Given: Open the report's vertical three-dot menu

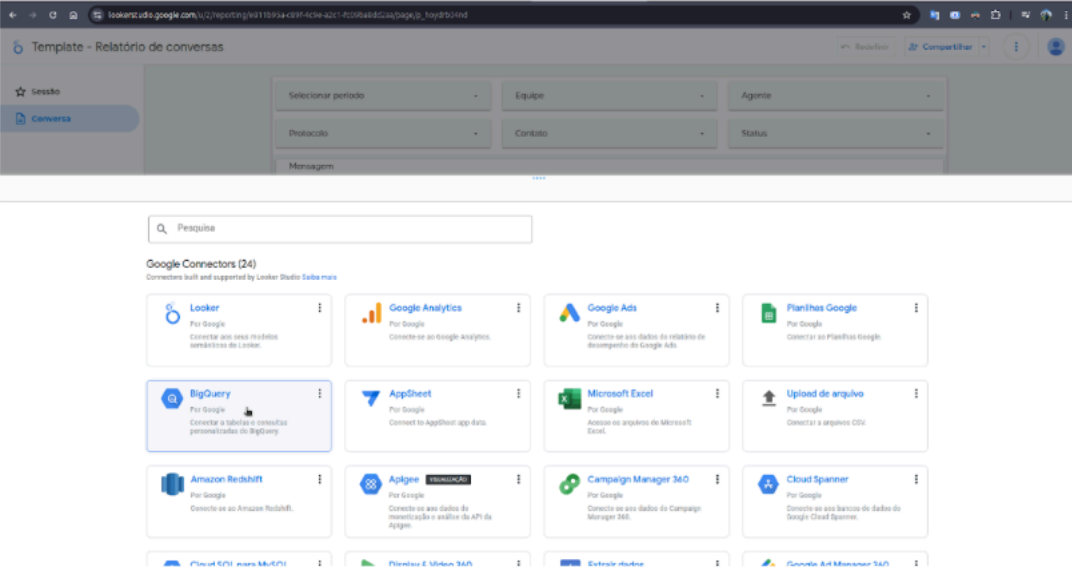Looking at the screenshot, I should click(x=1016, y=47).
